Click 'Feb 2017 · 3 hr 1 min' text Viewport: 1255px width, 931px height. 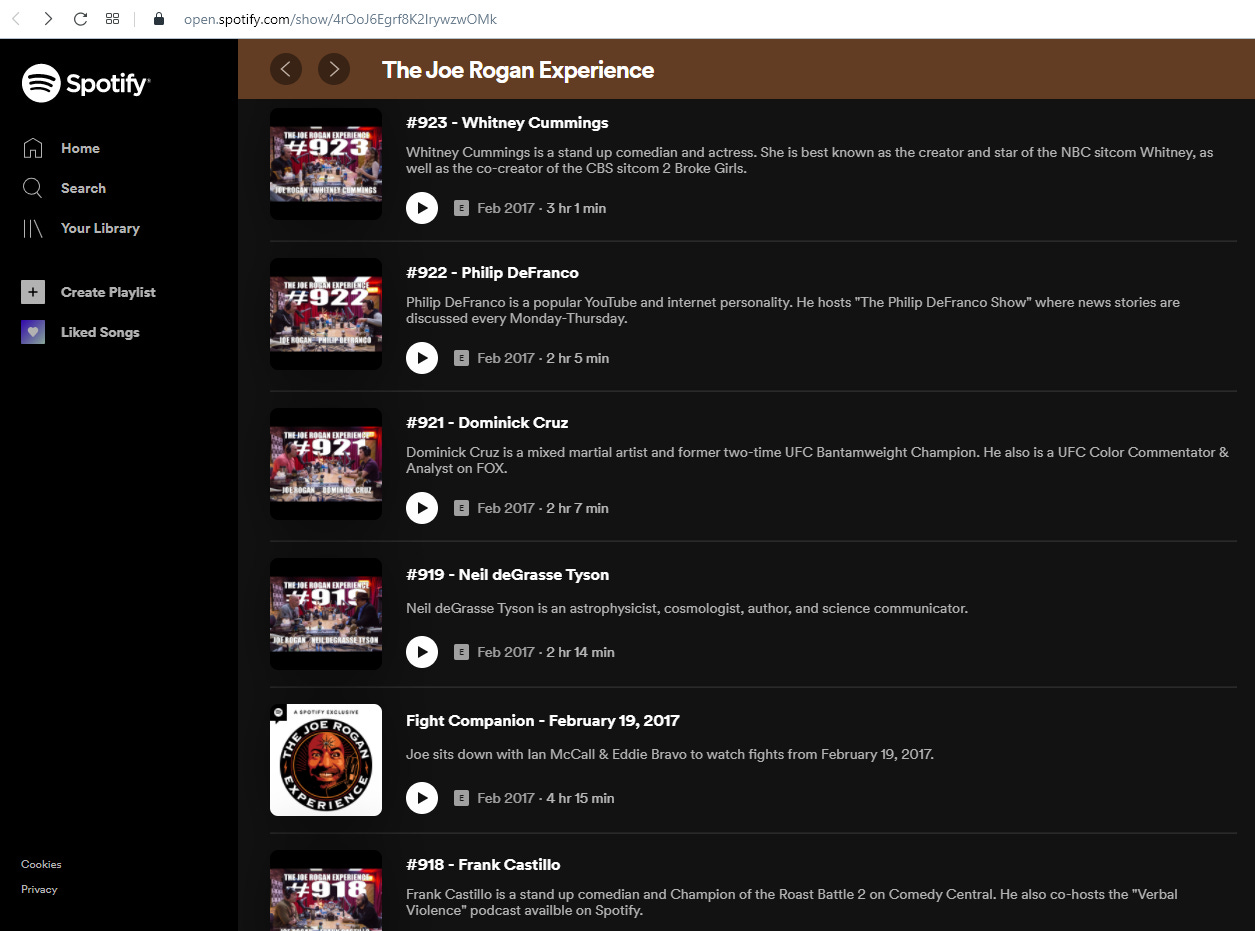click(x=542, y=208)
